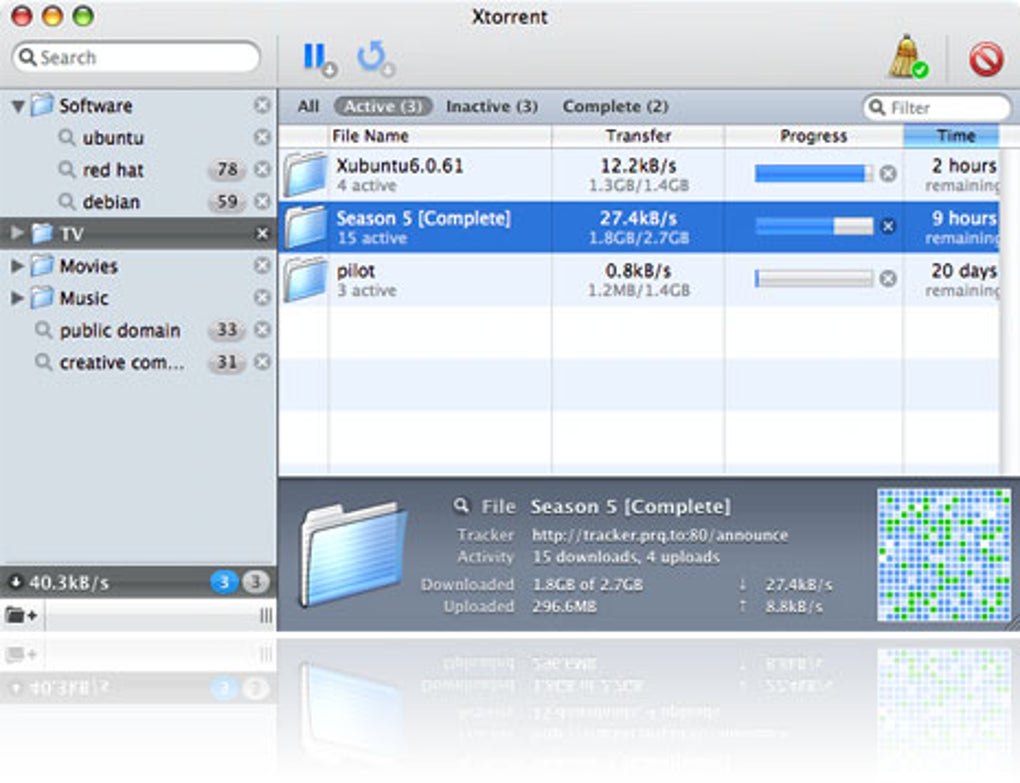Remove the Software folder with its X icon

tap(262, 105)
